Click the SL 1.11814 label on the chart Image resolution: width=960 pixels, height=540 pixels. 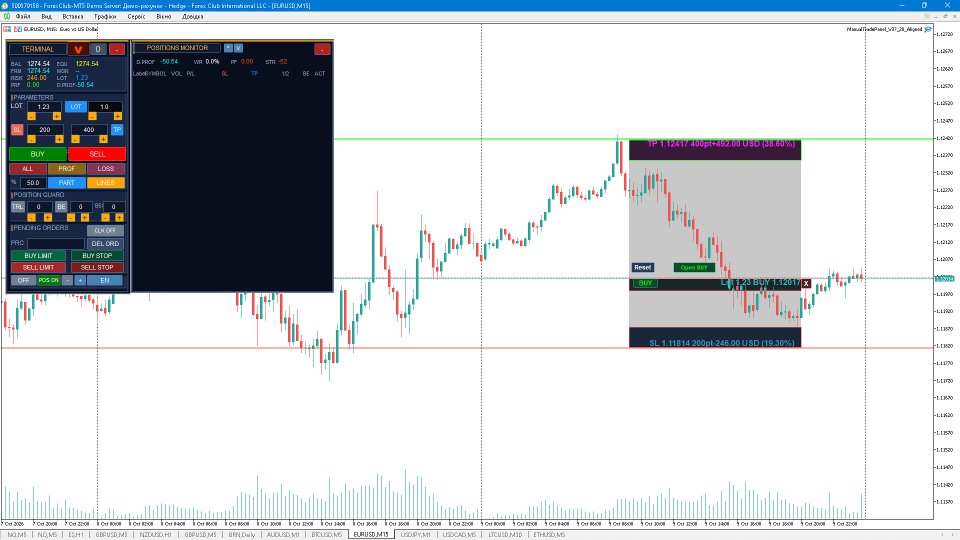(721, 343)
